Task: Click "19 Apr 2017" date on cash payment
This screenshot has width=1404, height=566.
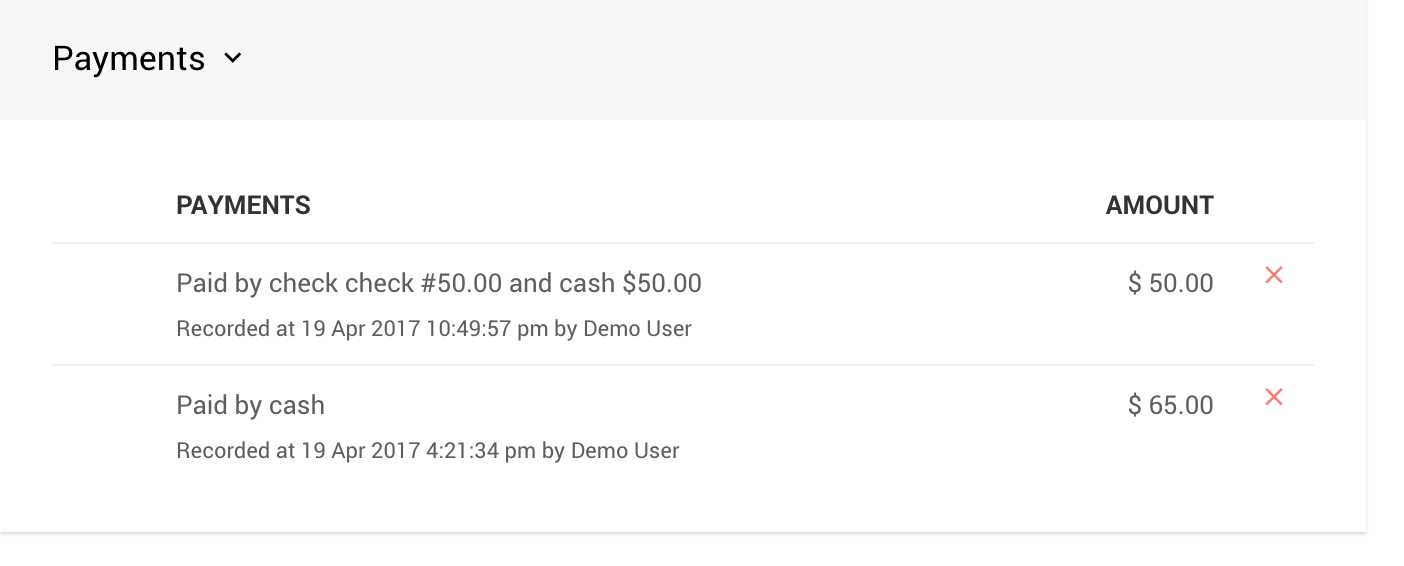Action: click(x=360, y=451)
